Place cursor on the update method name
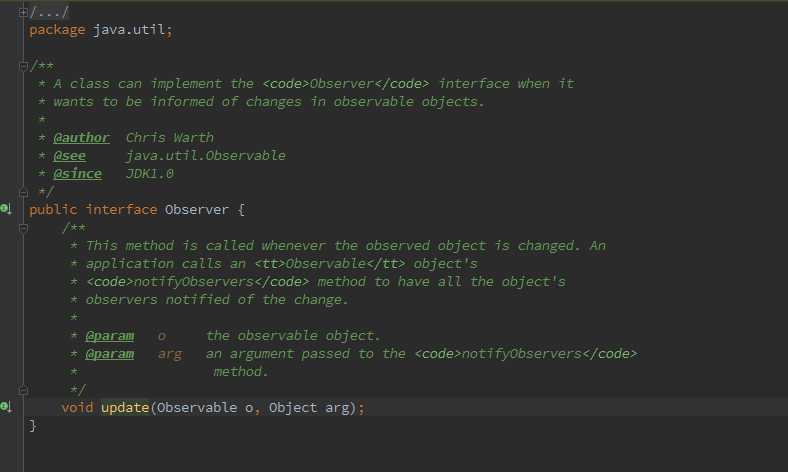This screenshot has height=472, width=788. coord(124,408)
